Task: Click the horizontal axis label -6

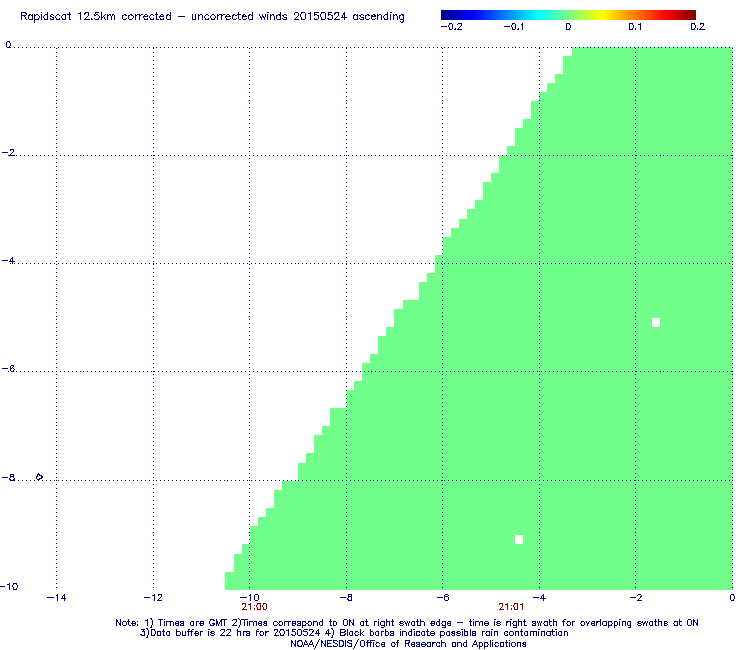Action: pos(443,598)
